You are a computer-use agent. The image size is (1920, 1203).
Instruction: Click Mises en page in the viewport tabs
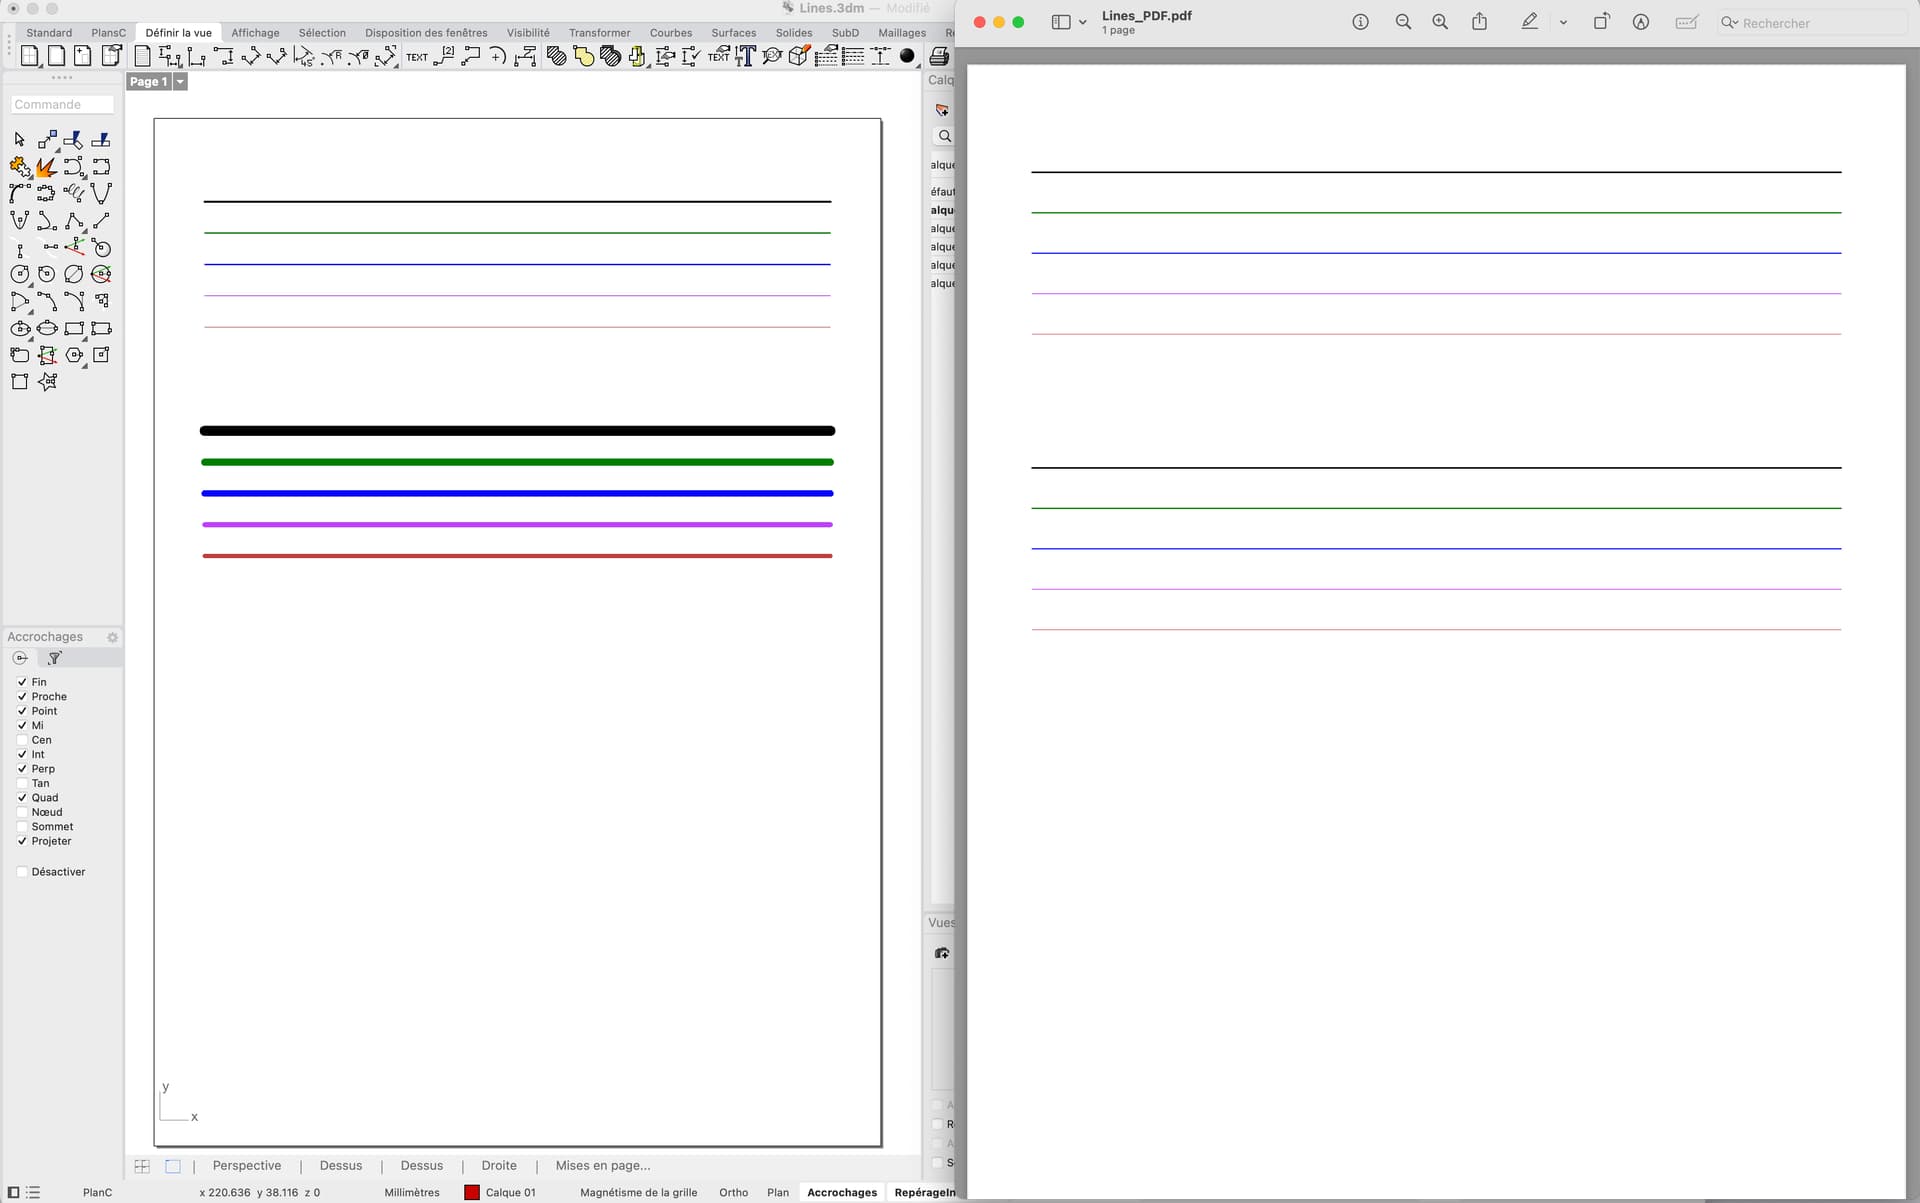[602, 1165]
